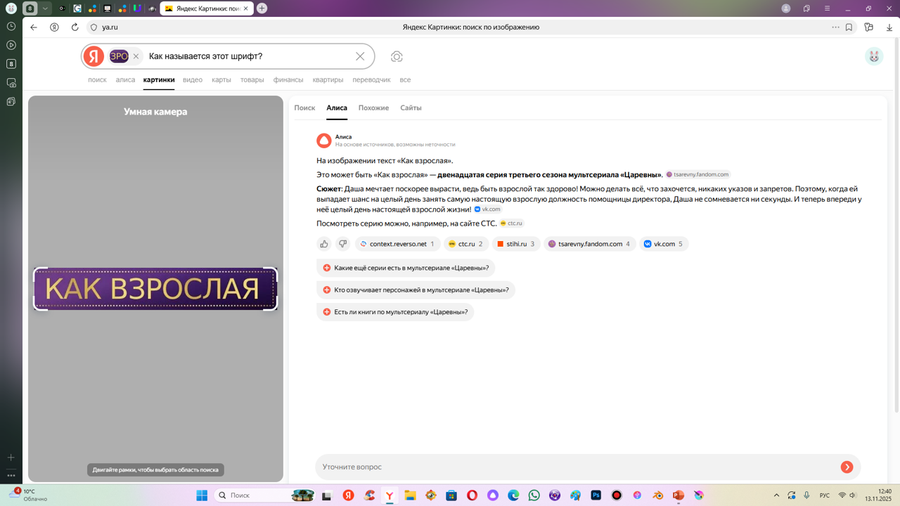
Task: Bookmark this page with the bookmark icon
Action: (x=849, y=27)
